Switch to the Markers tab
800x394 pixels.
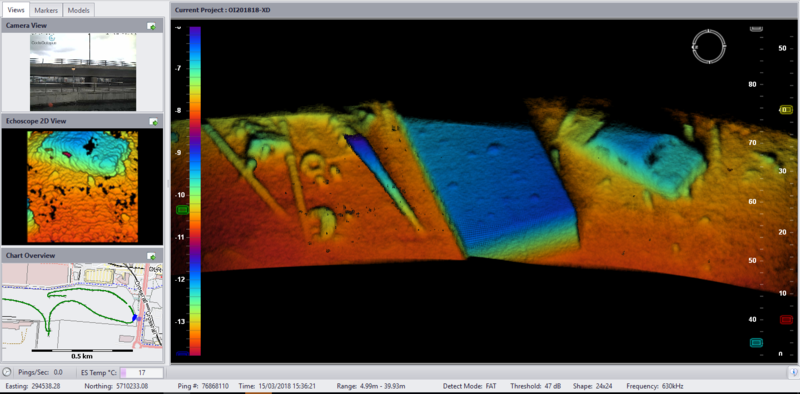click(x=47, y=10)
